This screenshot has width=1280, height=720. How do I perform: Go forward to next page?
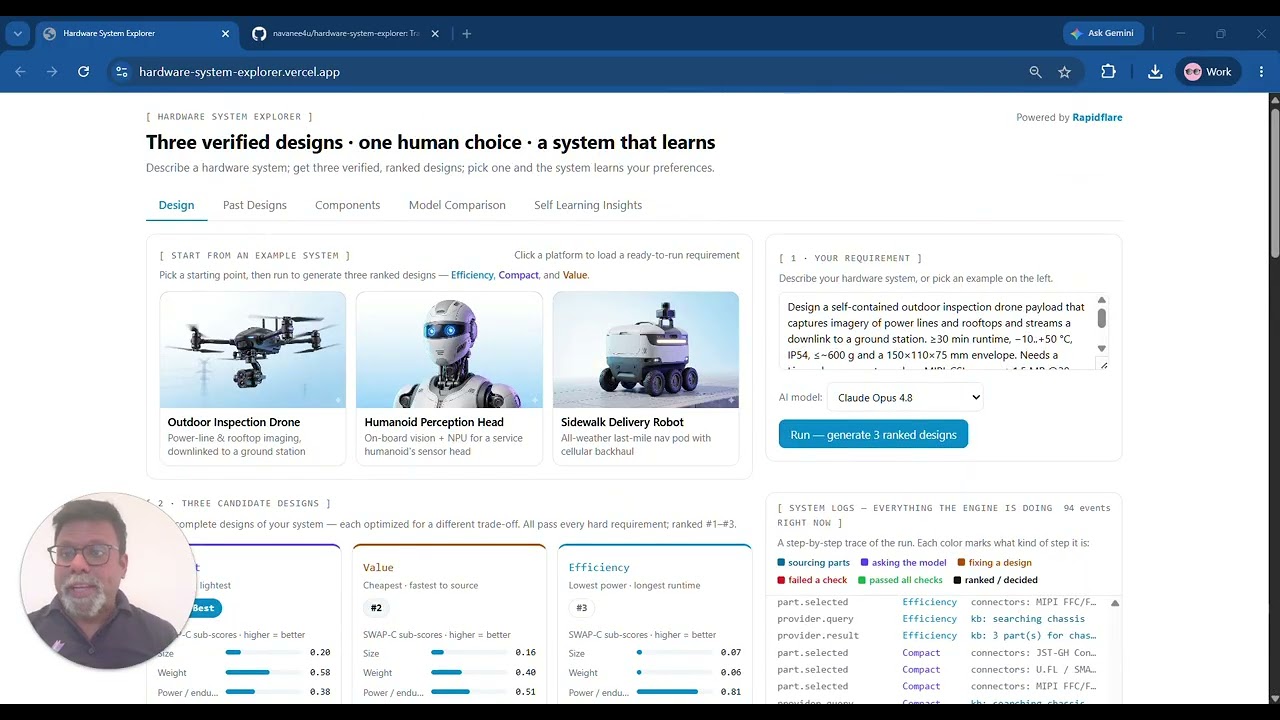click(52, 72)
